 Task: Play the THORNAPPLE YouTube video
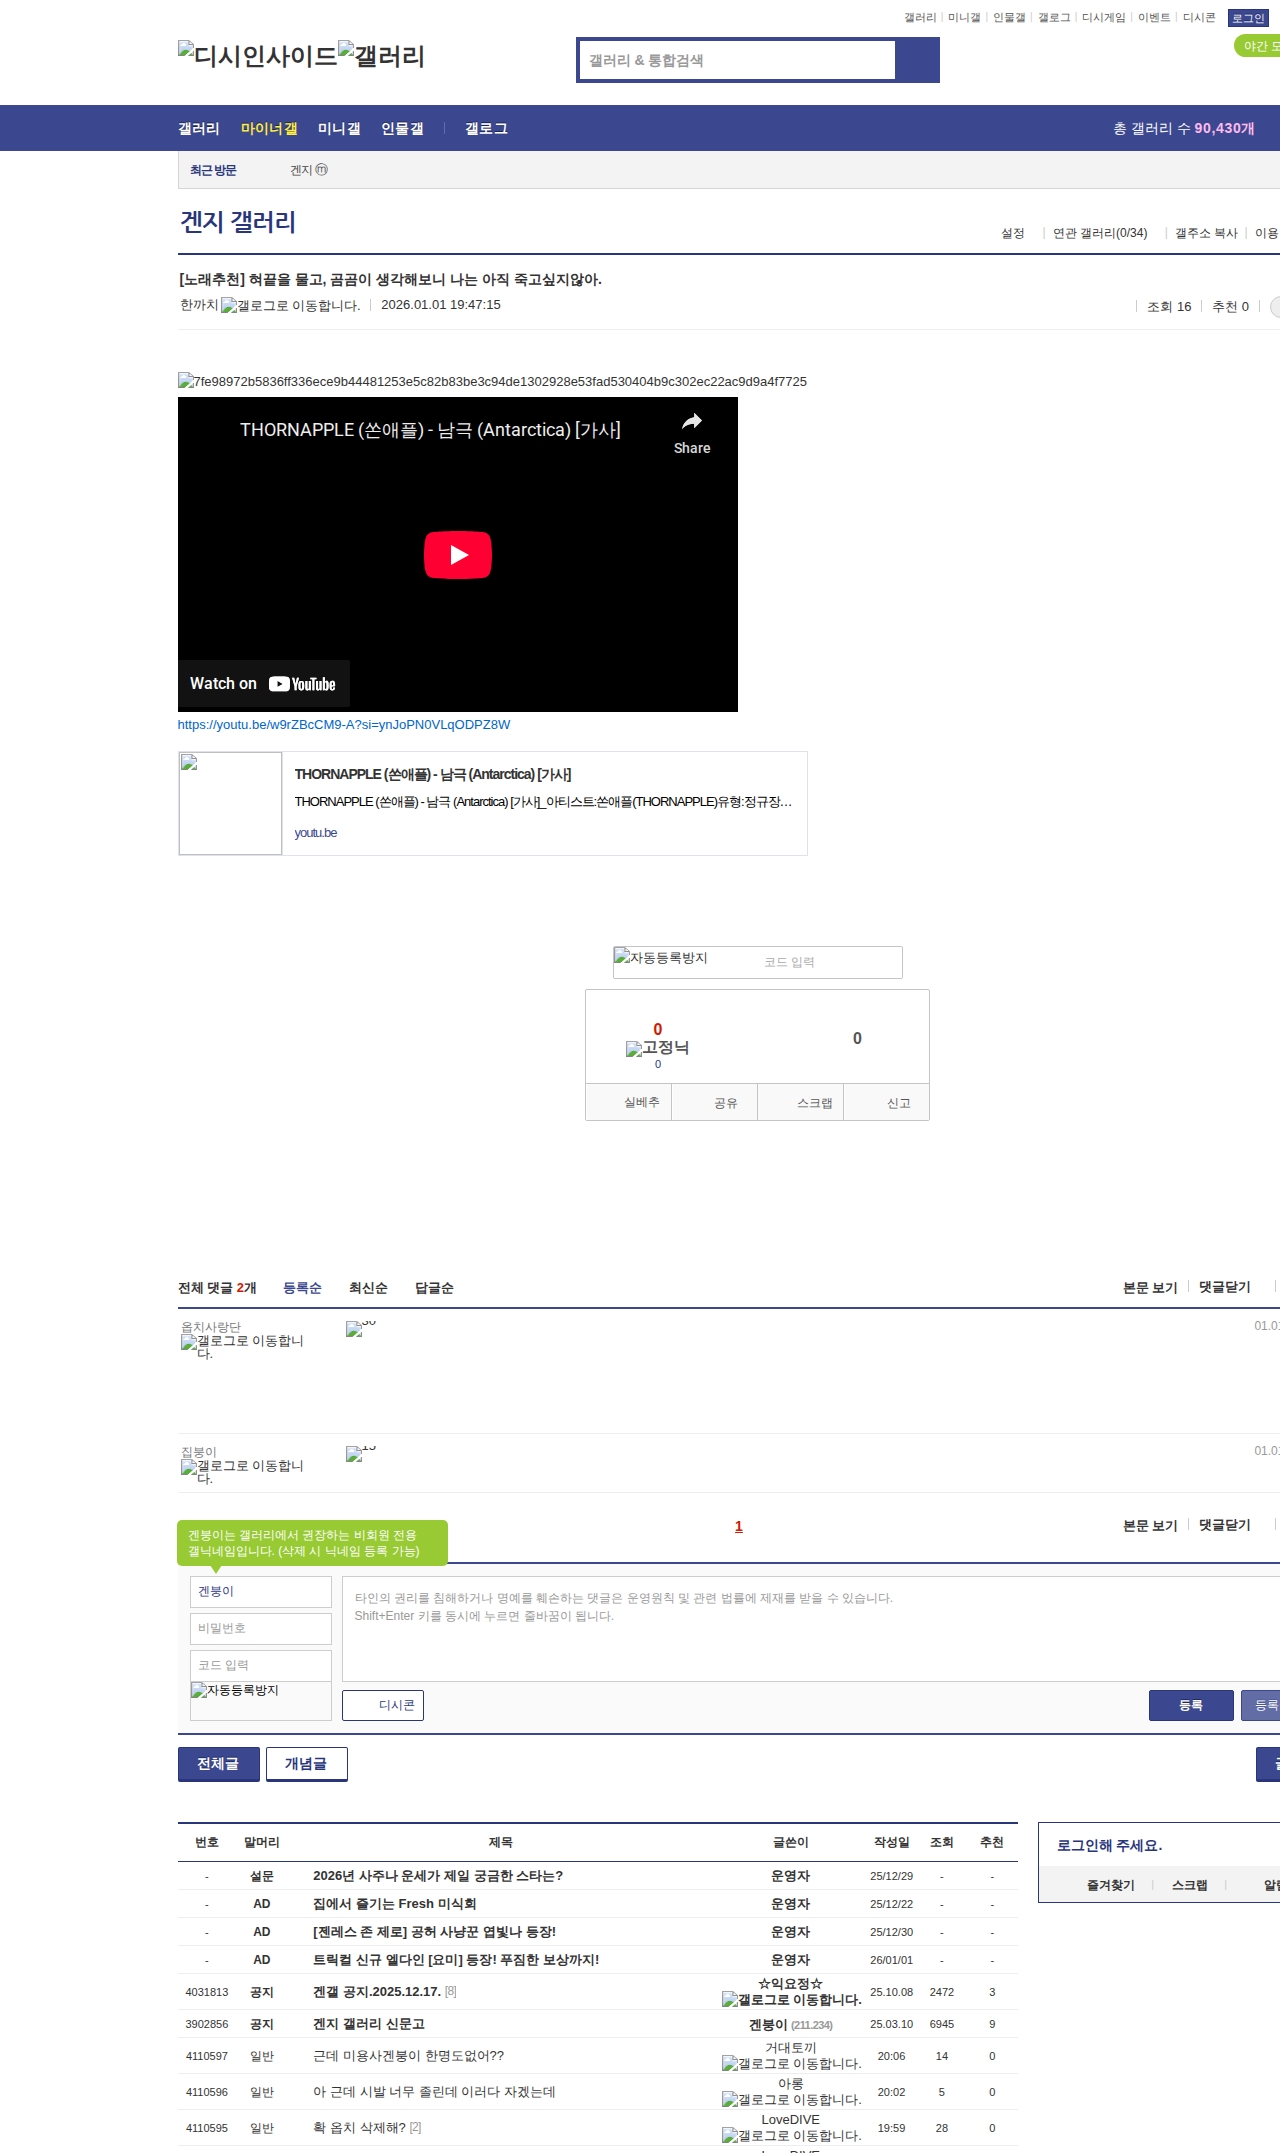457,555
